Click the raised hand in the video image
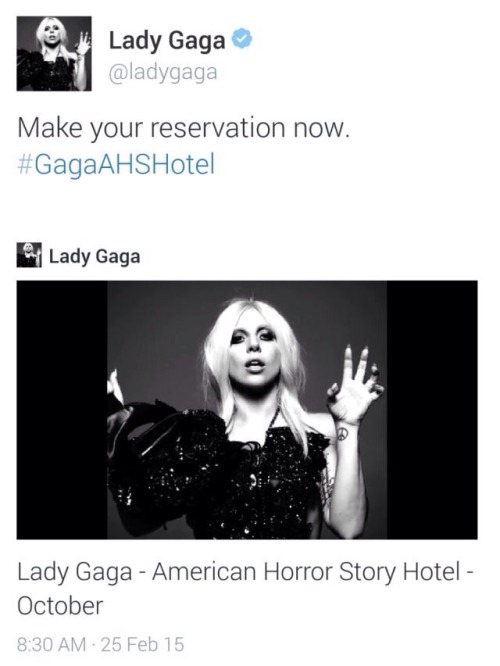 355,385
